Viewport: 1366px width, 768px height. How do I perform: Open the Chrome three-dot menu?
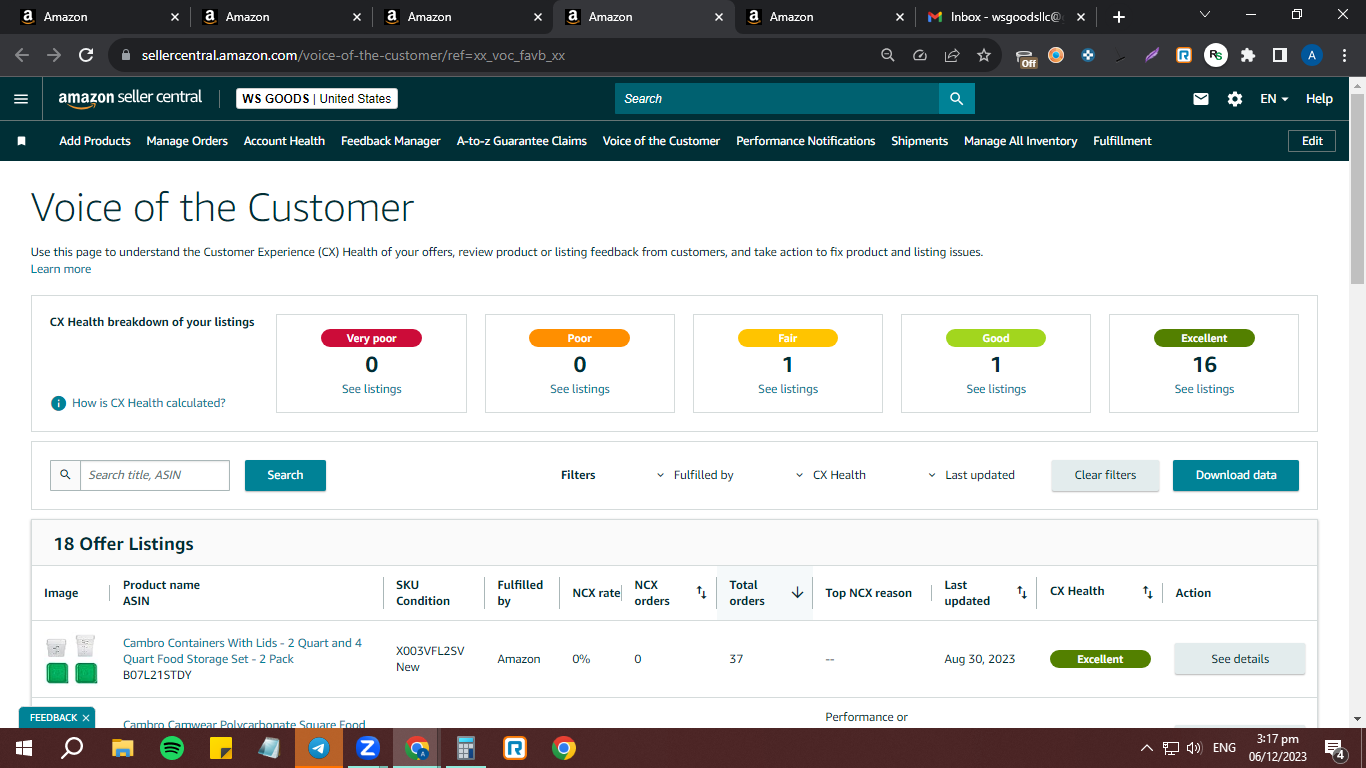[x=1343, y=56]
